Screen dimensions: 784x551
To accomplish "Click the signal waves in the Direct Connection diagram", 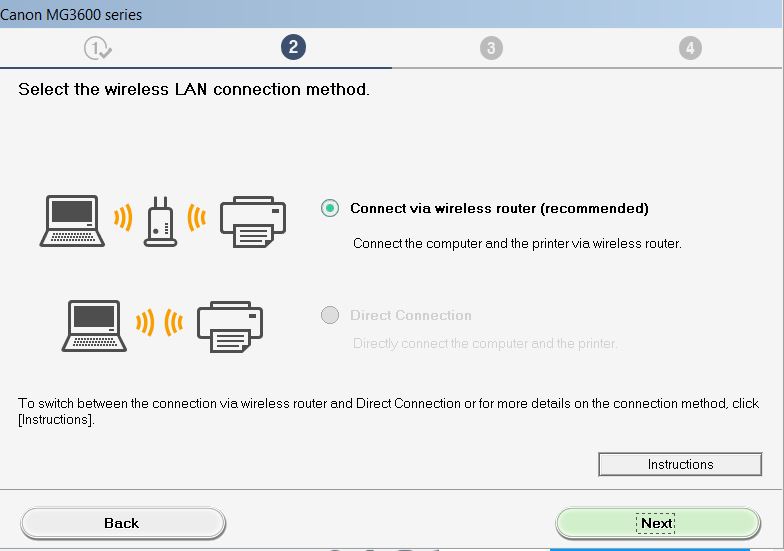I will [160, 322].
